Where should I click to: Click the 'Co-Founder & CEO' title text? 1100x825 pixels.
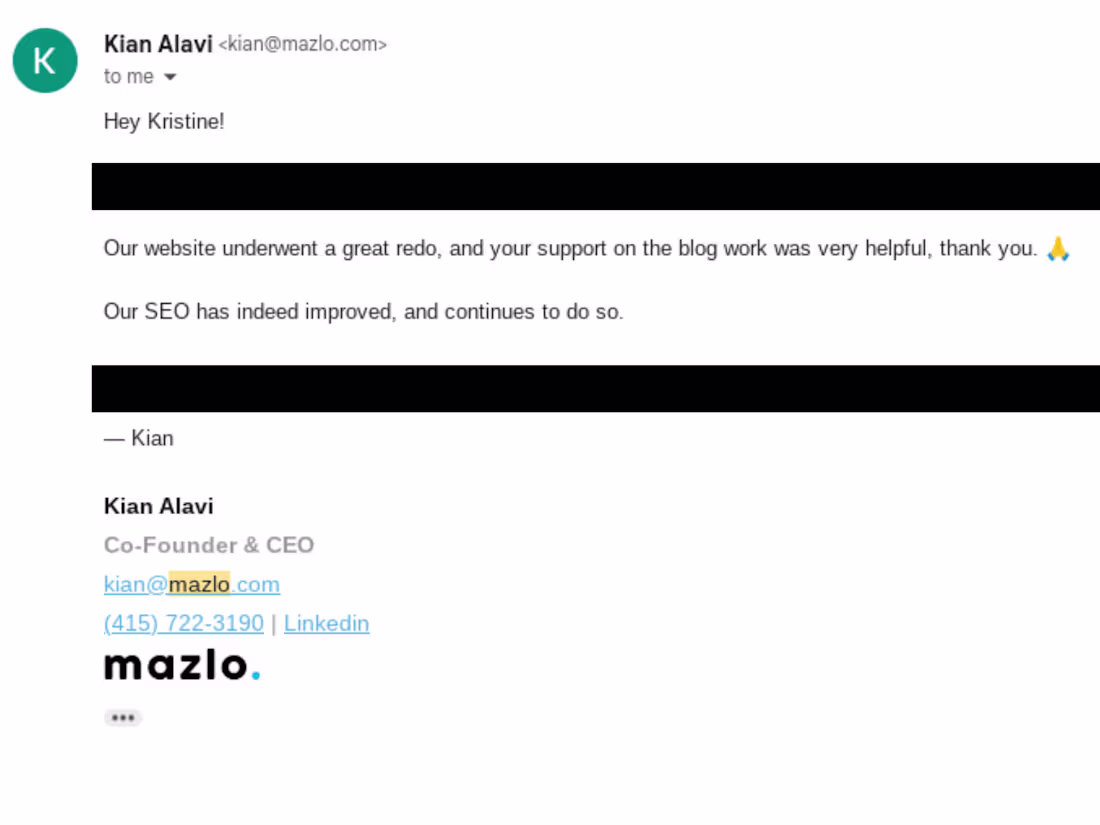point(208,545)
